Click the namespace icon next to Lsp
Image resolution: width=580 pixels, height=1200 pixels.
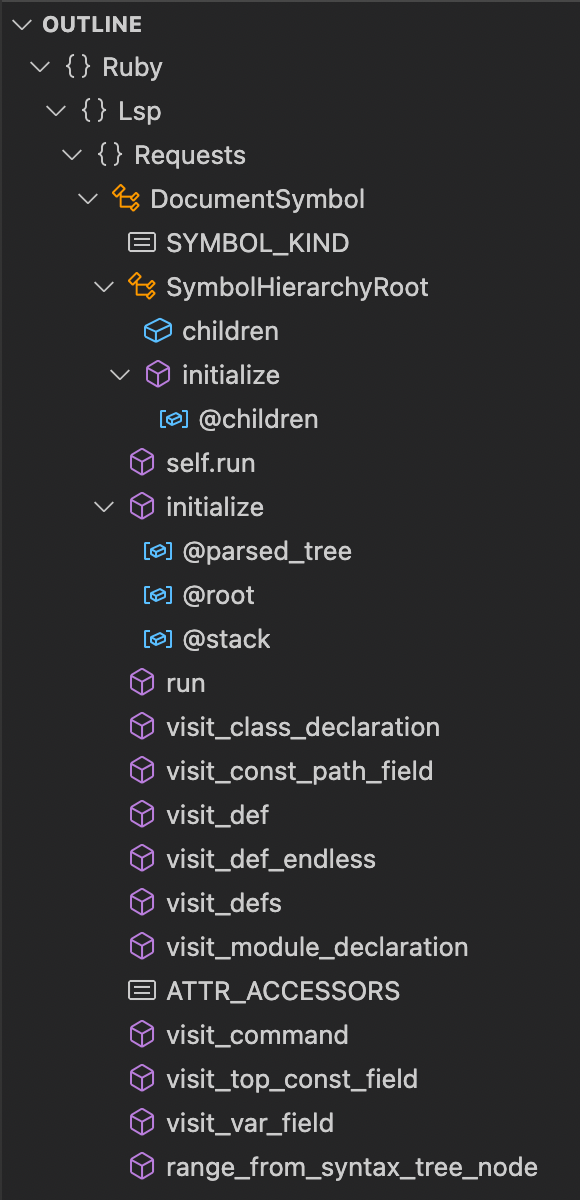[92, 110]
